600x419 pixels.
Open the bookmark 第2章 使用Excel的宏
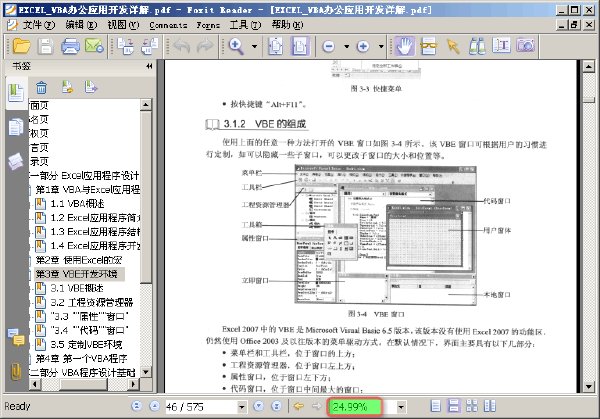tap(78, 260)
